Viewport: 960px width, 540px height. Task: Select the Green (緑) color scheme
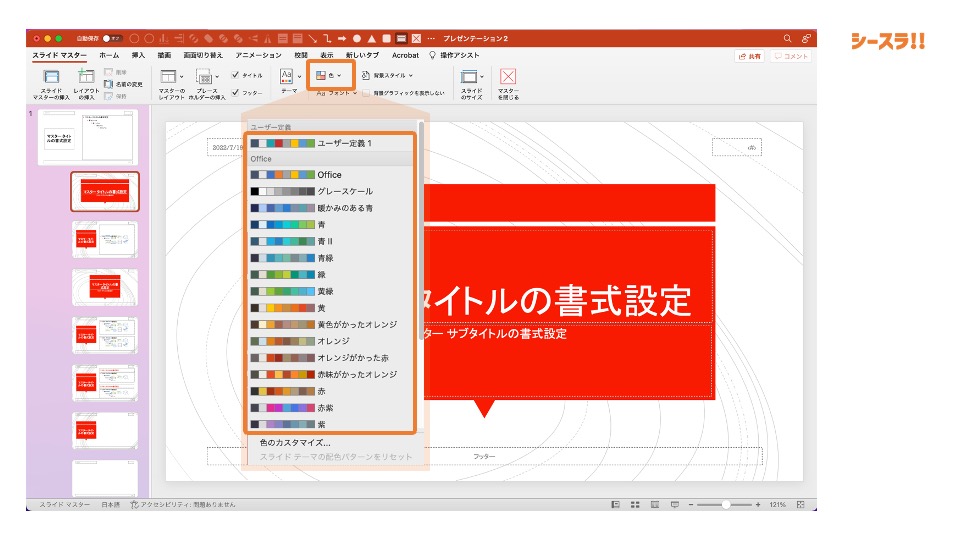(331, 274)
